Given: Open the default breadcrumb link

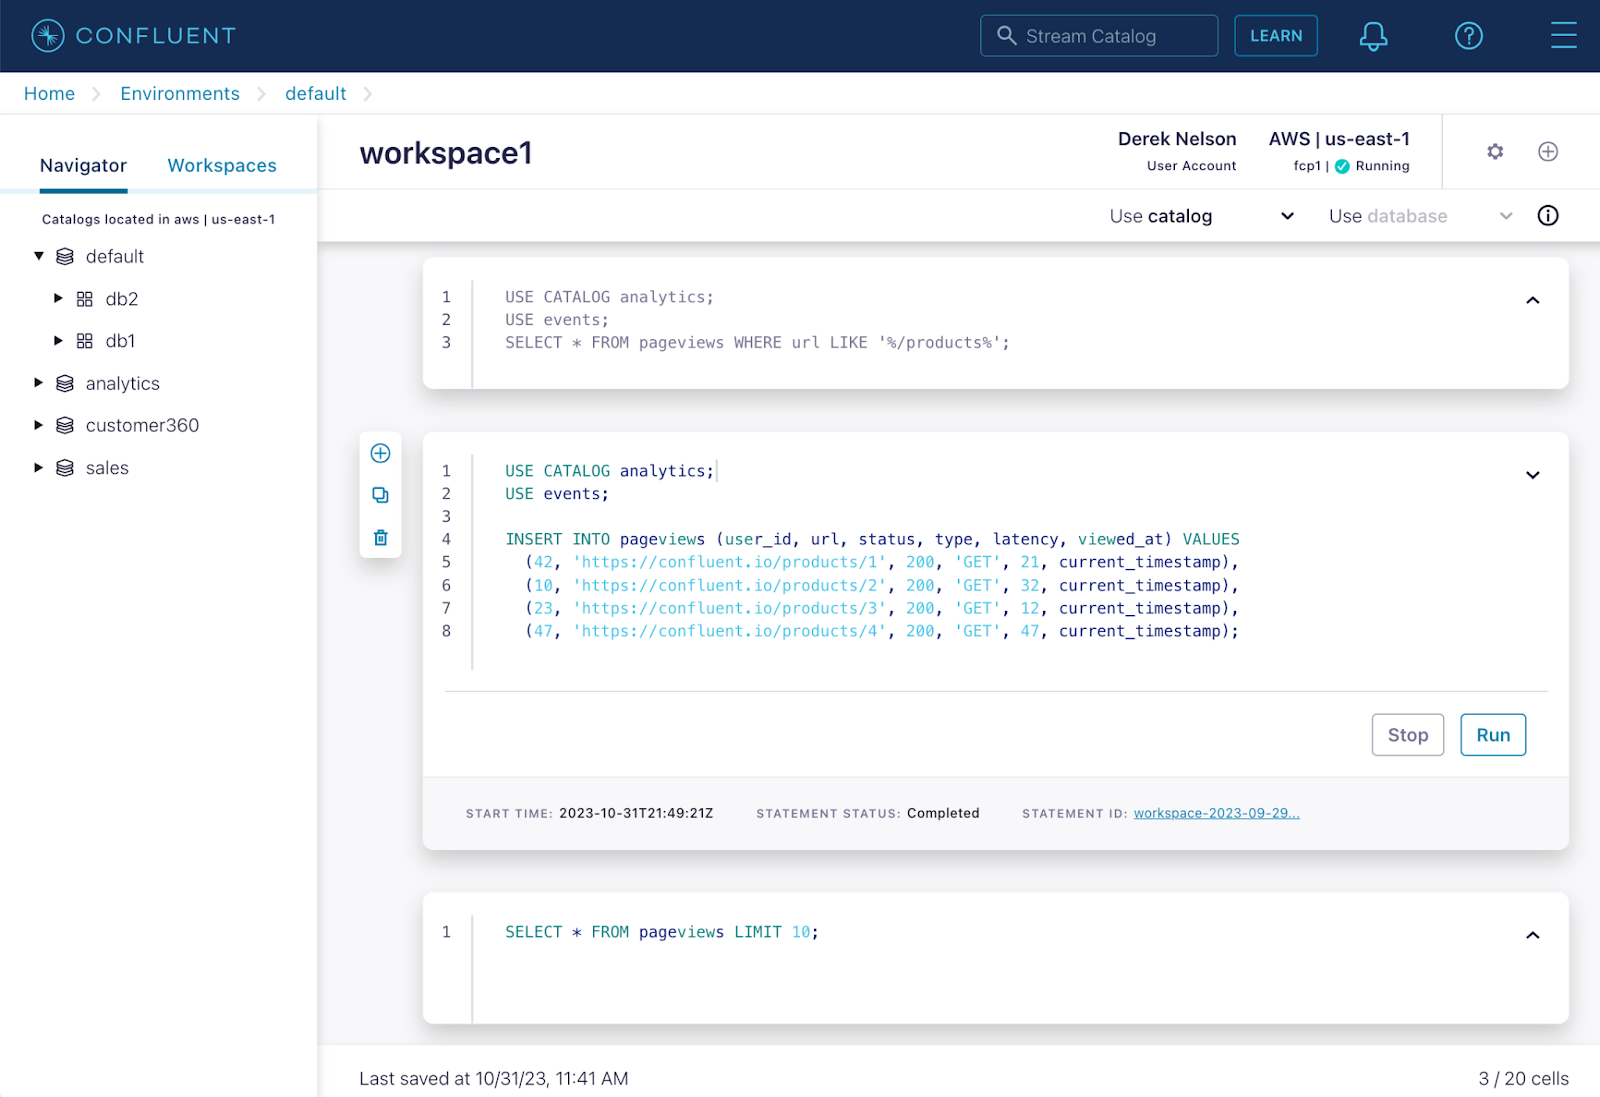Looking at the screenshot, I should tap(315, 94).
